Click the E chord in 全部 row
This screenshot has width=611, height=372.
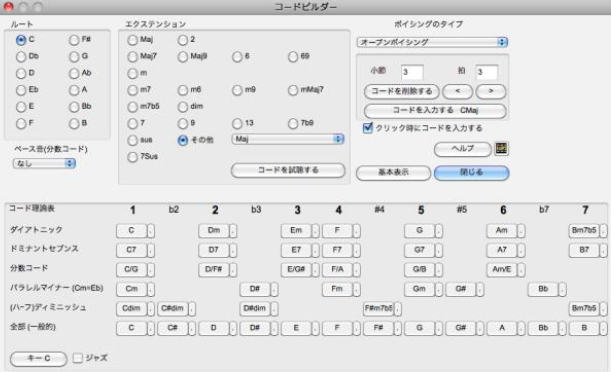[296, 328]
